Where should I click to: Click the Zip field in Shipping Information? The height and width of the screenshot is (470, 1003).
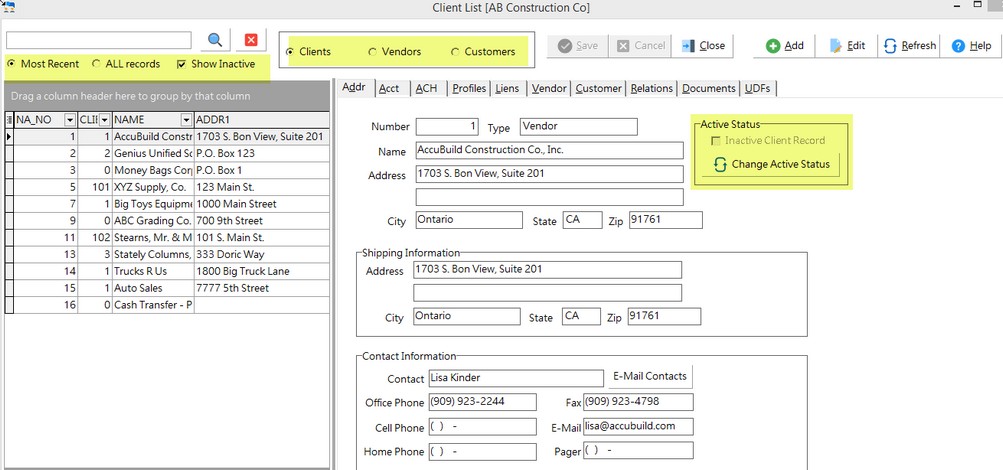[x=664, y=317]
